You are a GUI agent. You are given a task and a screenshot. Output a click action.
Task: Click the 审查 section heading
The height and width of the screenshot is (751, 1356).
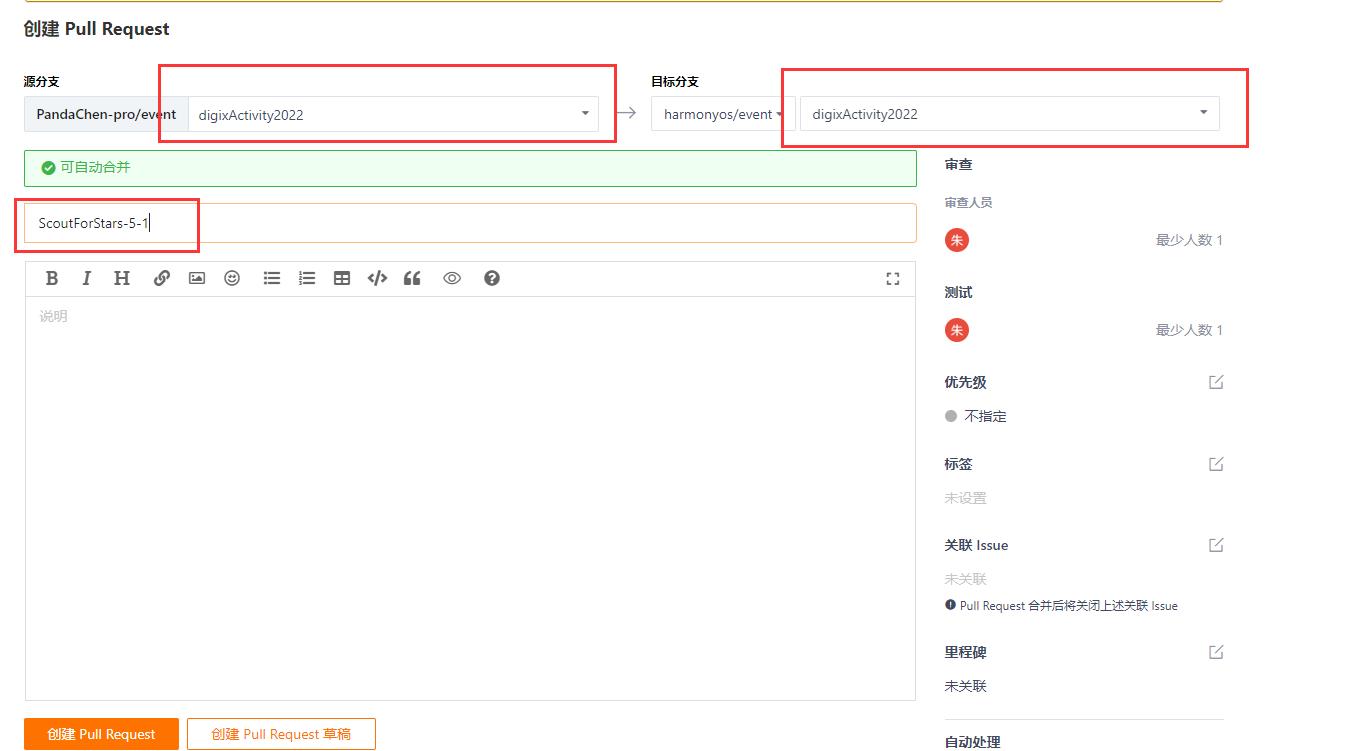[959, 164]
